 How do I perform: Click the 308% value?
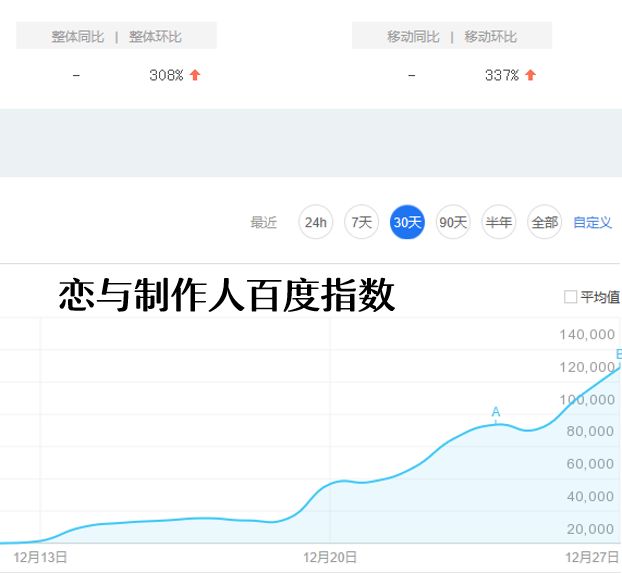(166, 75)
